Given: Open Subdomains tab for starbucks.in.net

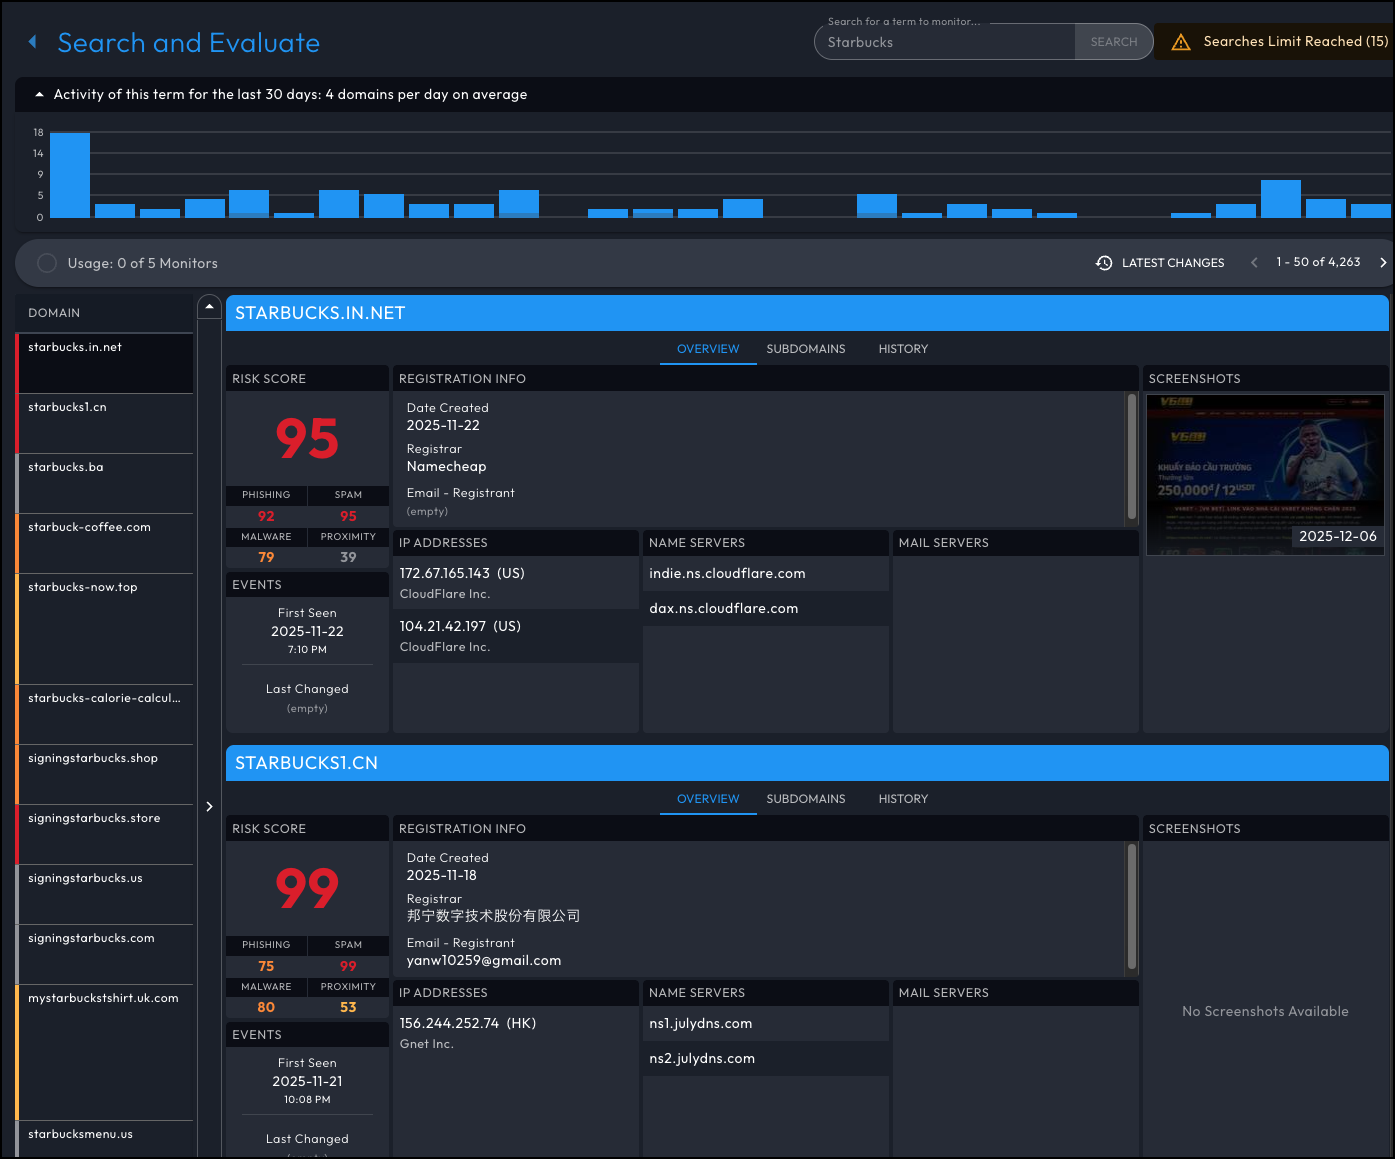Looking at the screenshot, I should 805,349.
